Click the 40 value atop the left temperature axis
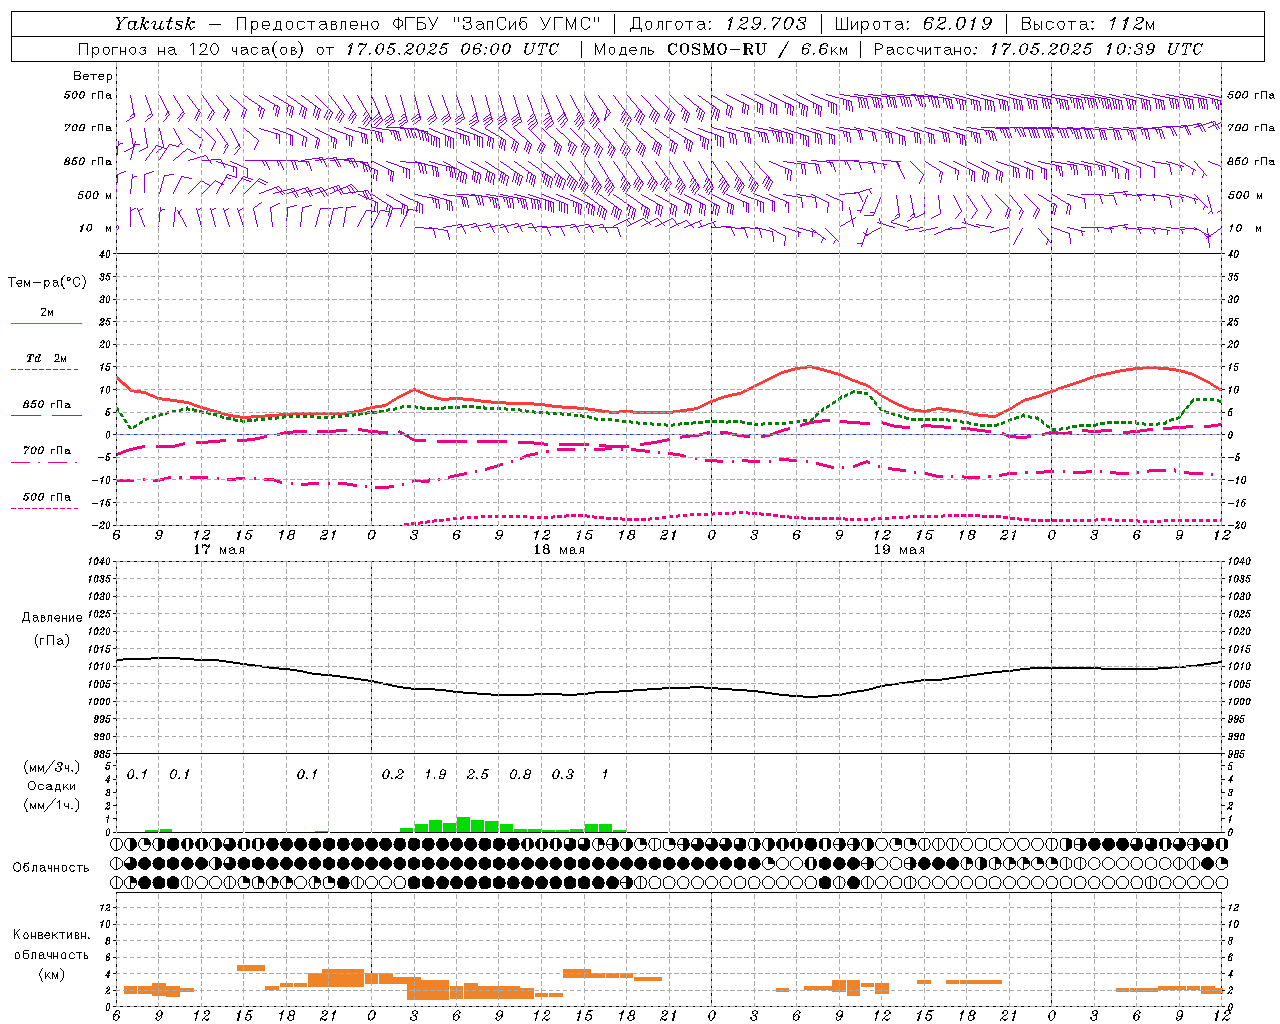 coord(103,254)
